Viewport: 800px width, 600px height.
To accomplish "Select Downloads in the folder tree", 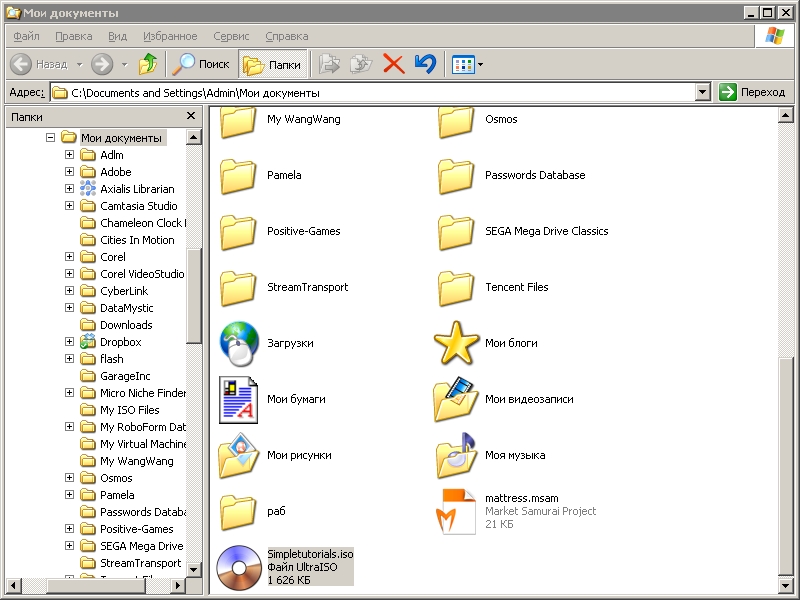I will click(126, 325).
